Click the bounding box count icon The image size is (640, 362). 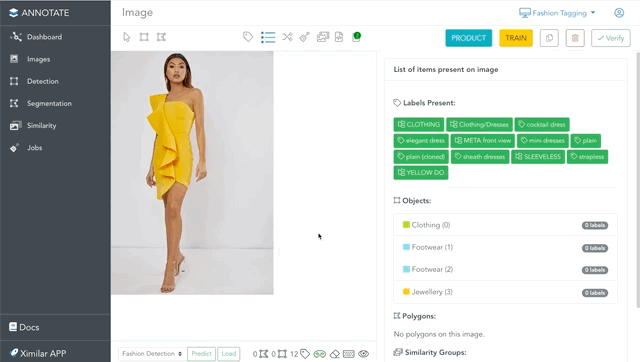[282, 354]
